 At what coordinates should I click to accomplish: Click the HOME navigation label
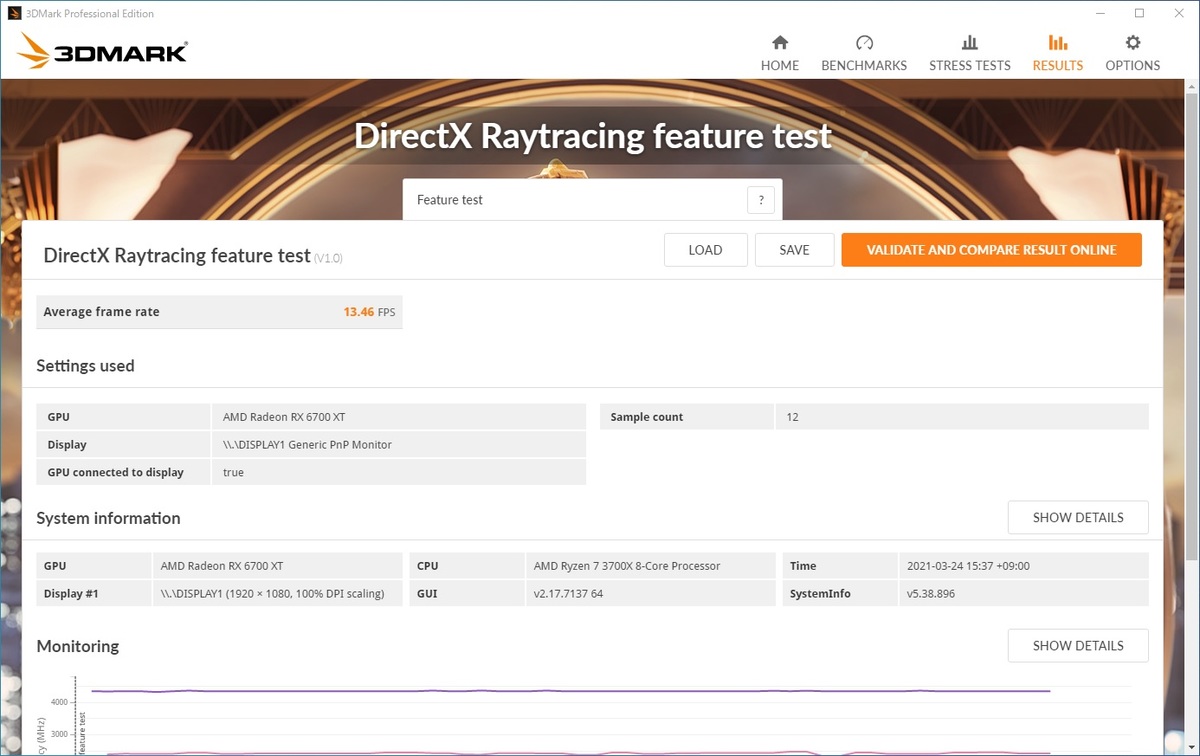point(780,66)
